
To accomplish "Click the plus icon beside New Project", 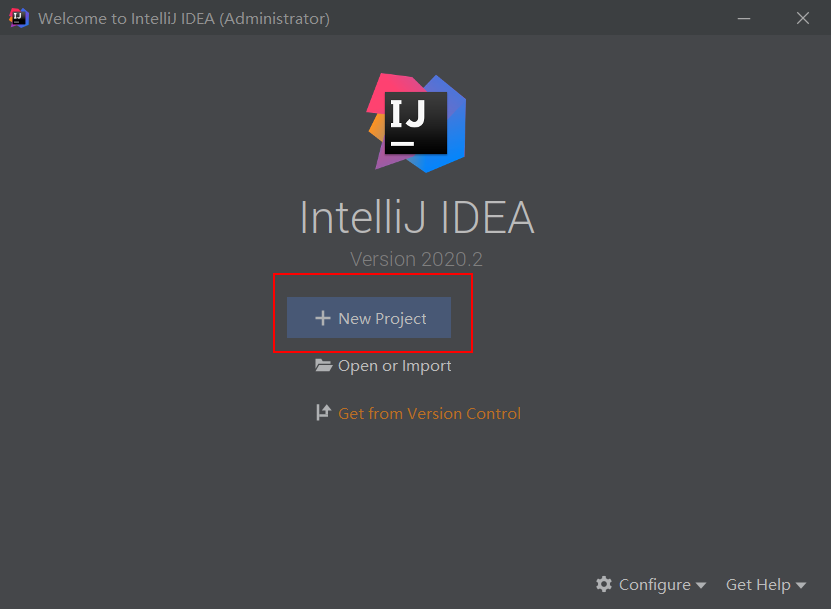I will [322, 318].
